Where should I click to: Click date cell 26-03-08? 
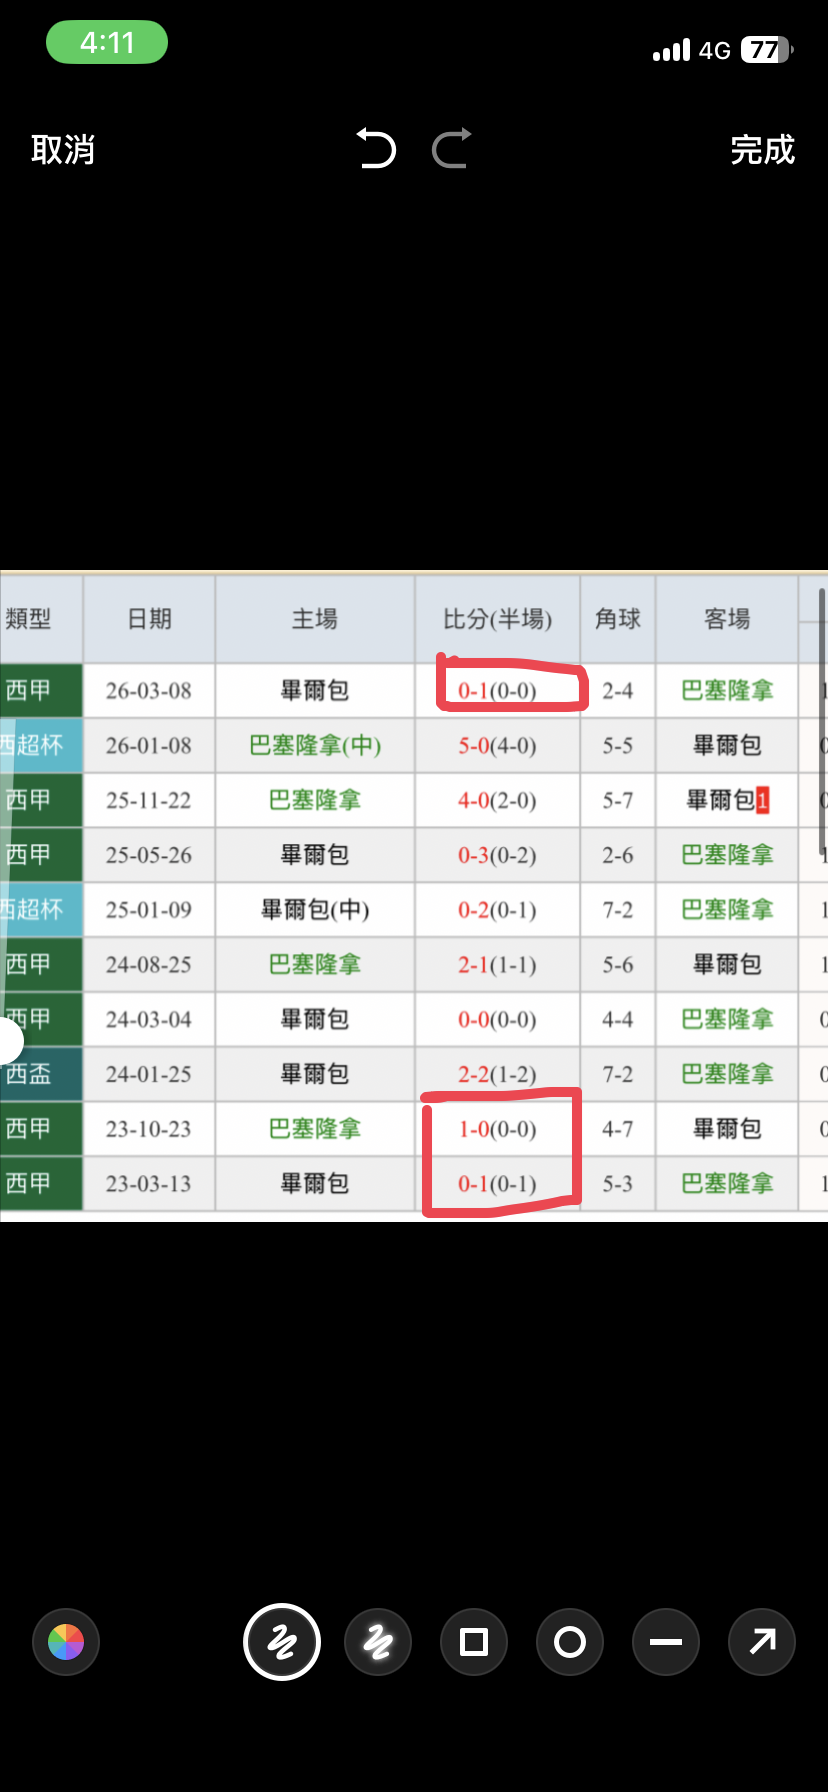[x=148, y=691]
